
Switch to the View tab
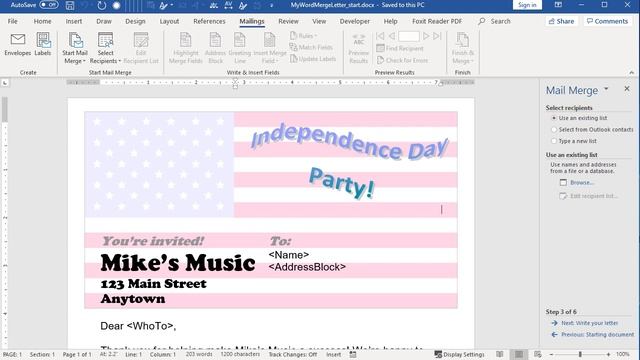(x=319, y=21)
